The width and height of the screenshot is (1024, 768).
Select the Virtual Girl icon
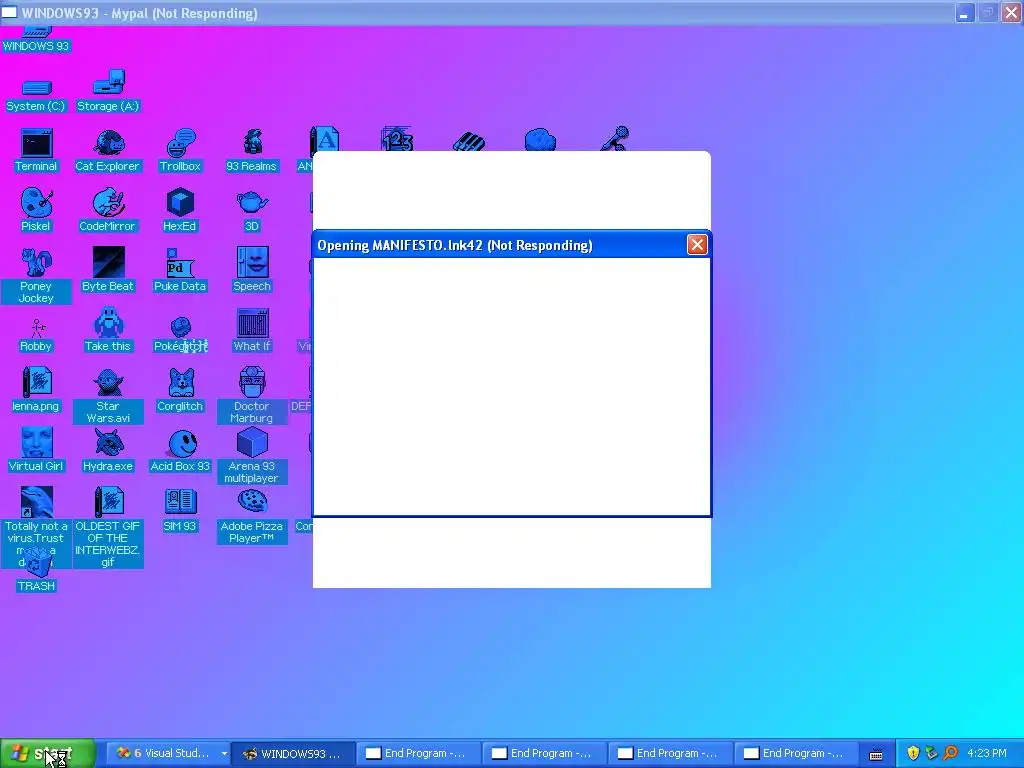point(36,450)
